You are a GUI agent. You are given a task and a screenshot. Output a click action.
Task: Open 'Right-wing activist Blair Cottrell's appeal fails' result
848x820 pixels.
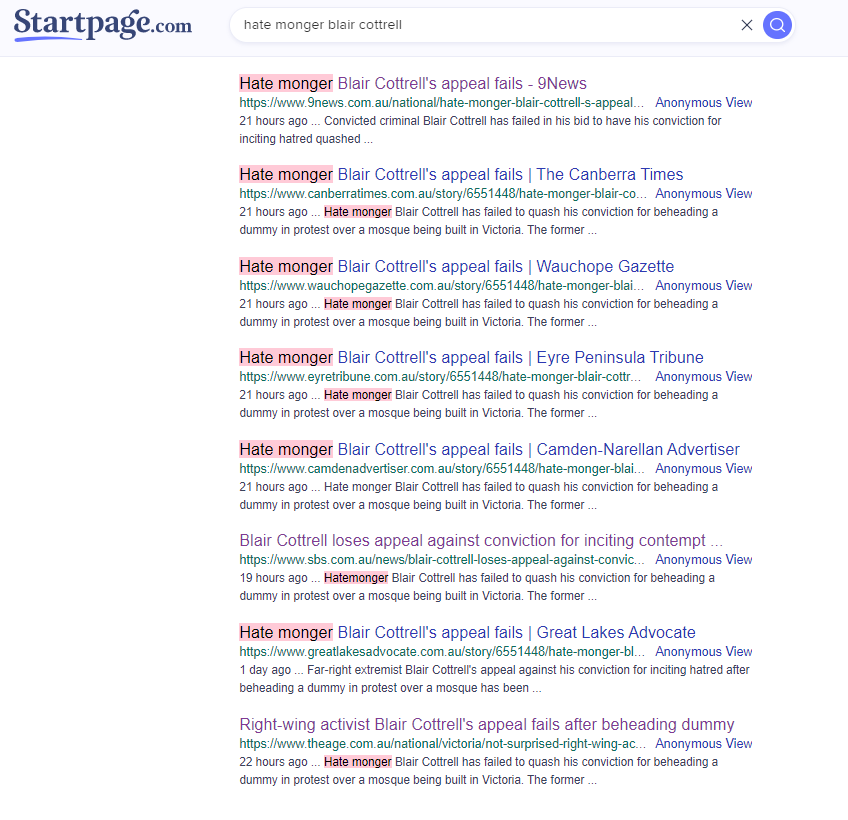[x=487, y=724]
